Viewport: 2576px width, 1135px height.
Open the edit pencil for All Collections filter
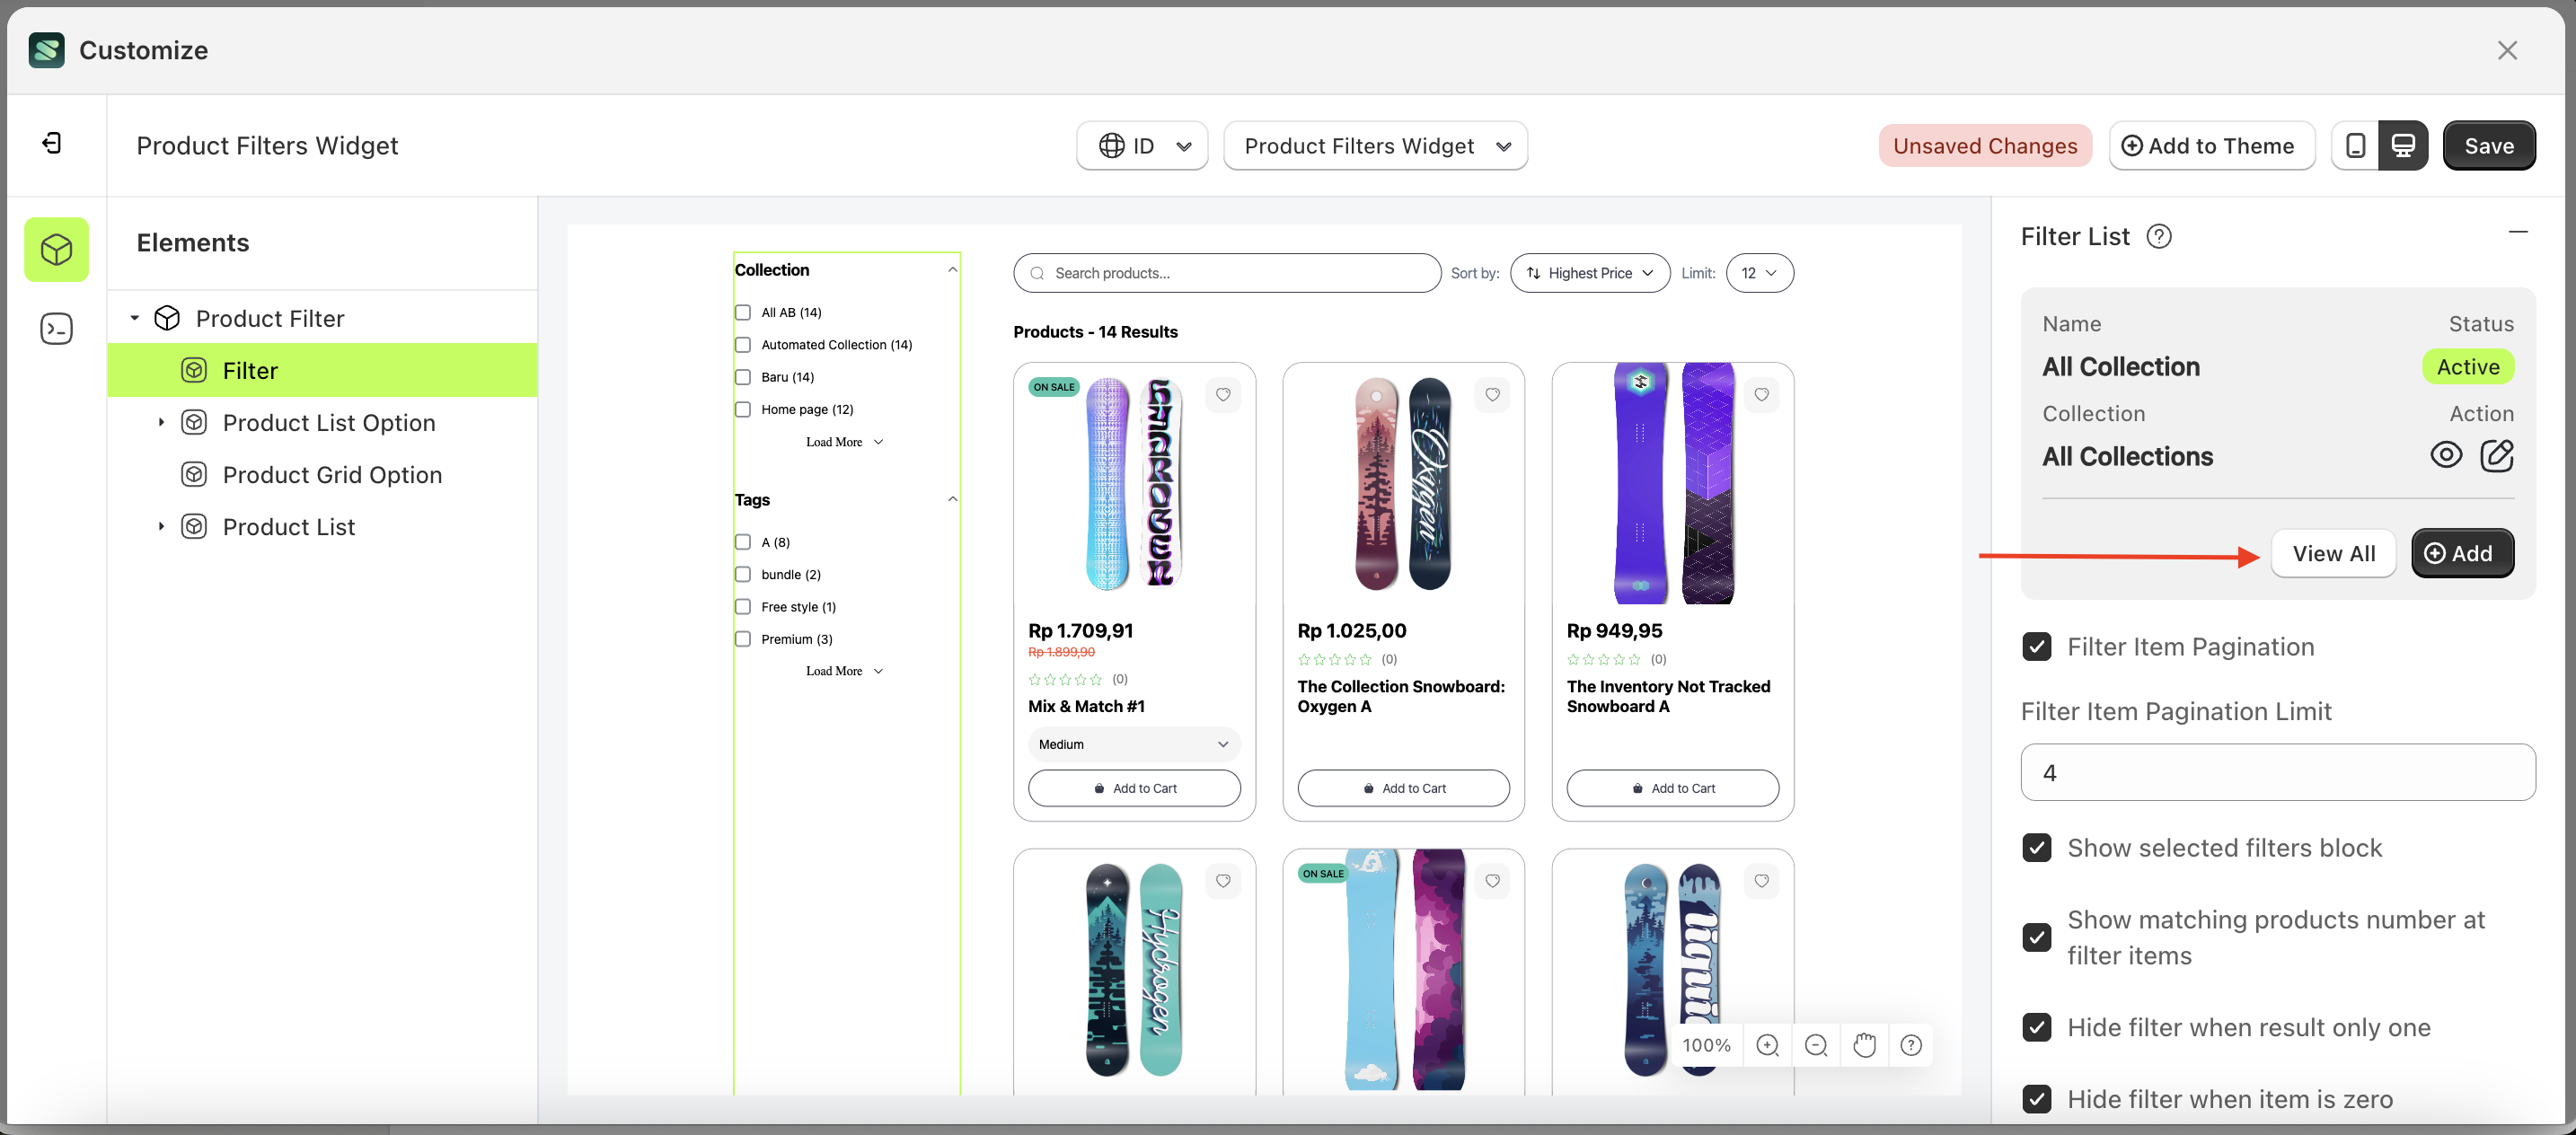(2497, 455)
